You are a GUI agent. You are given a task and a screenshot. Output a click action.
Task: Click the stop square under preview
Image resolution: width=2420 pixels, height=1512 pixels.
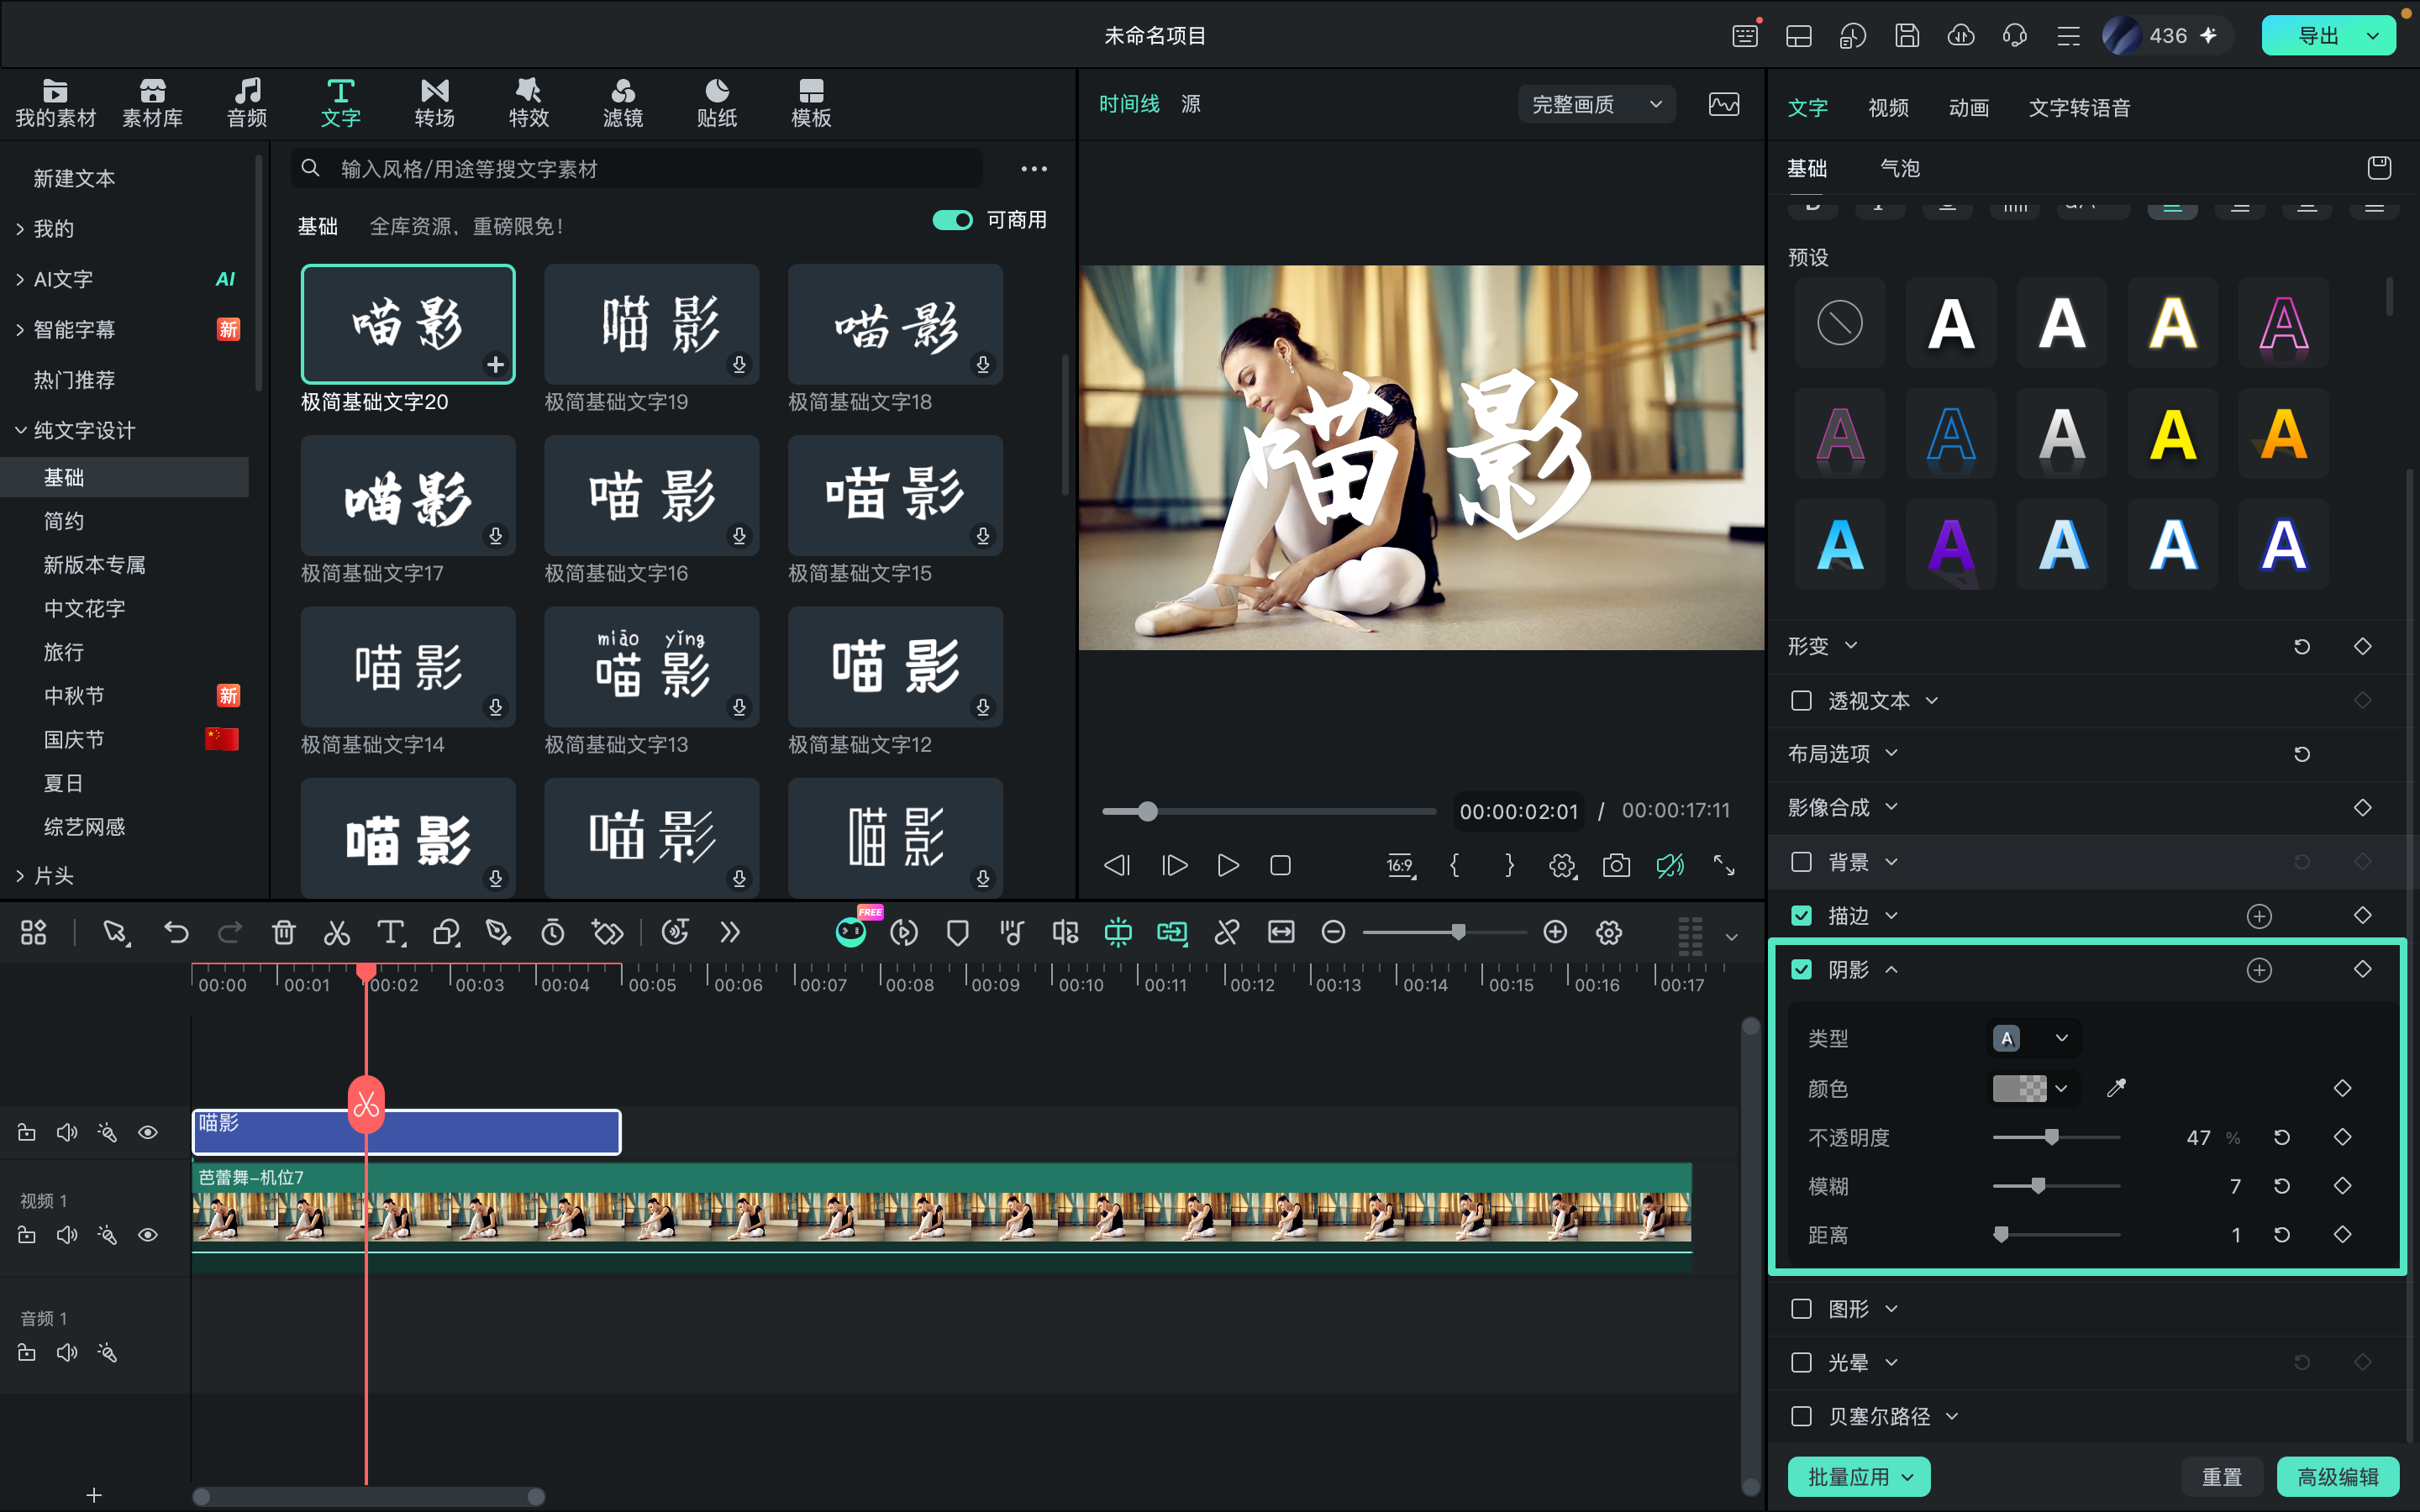(1280, 865)
